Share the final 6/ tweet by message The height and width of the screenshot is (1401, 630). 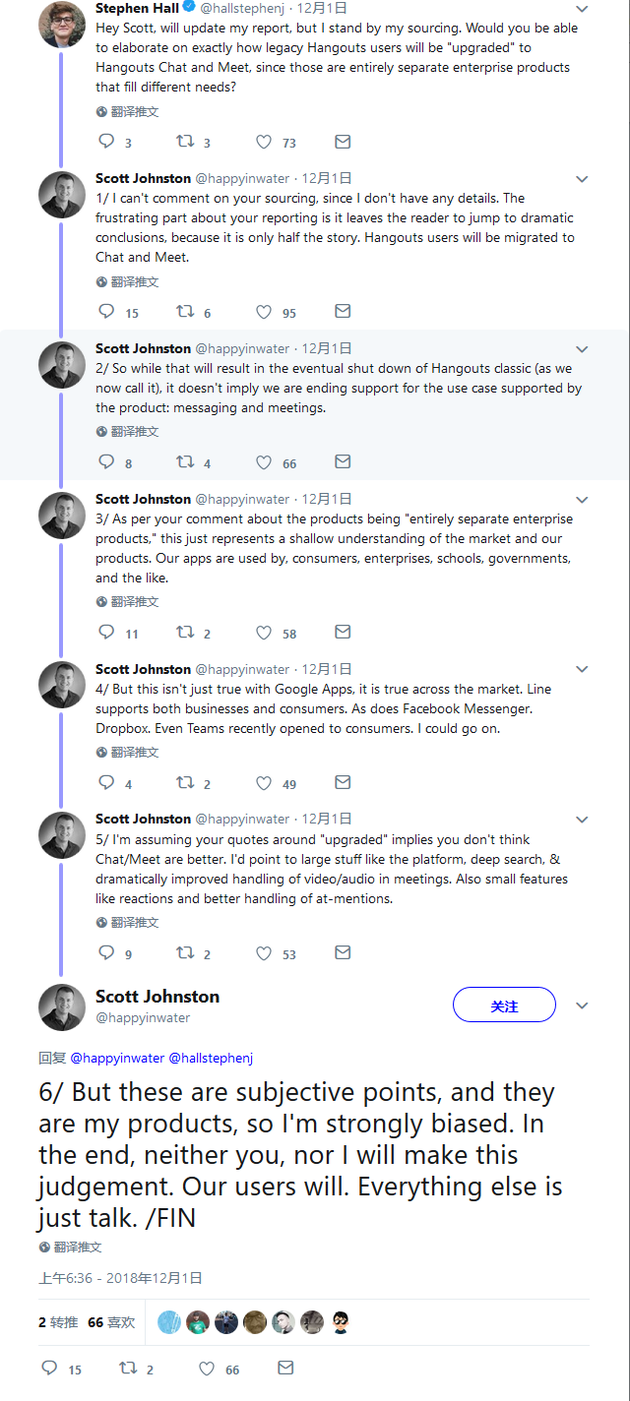point(285,1368)
